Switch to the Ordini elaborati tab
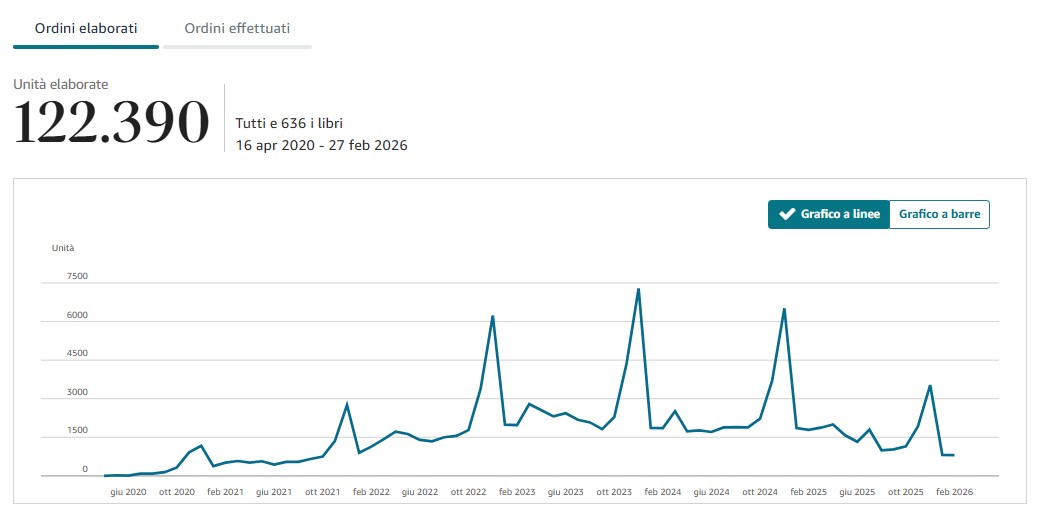The image size is (1042, 517). click(86, 28)
